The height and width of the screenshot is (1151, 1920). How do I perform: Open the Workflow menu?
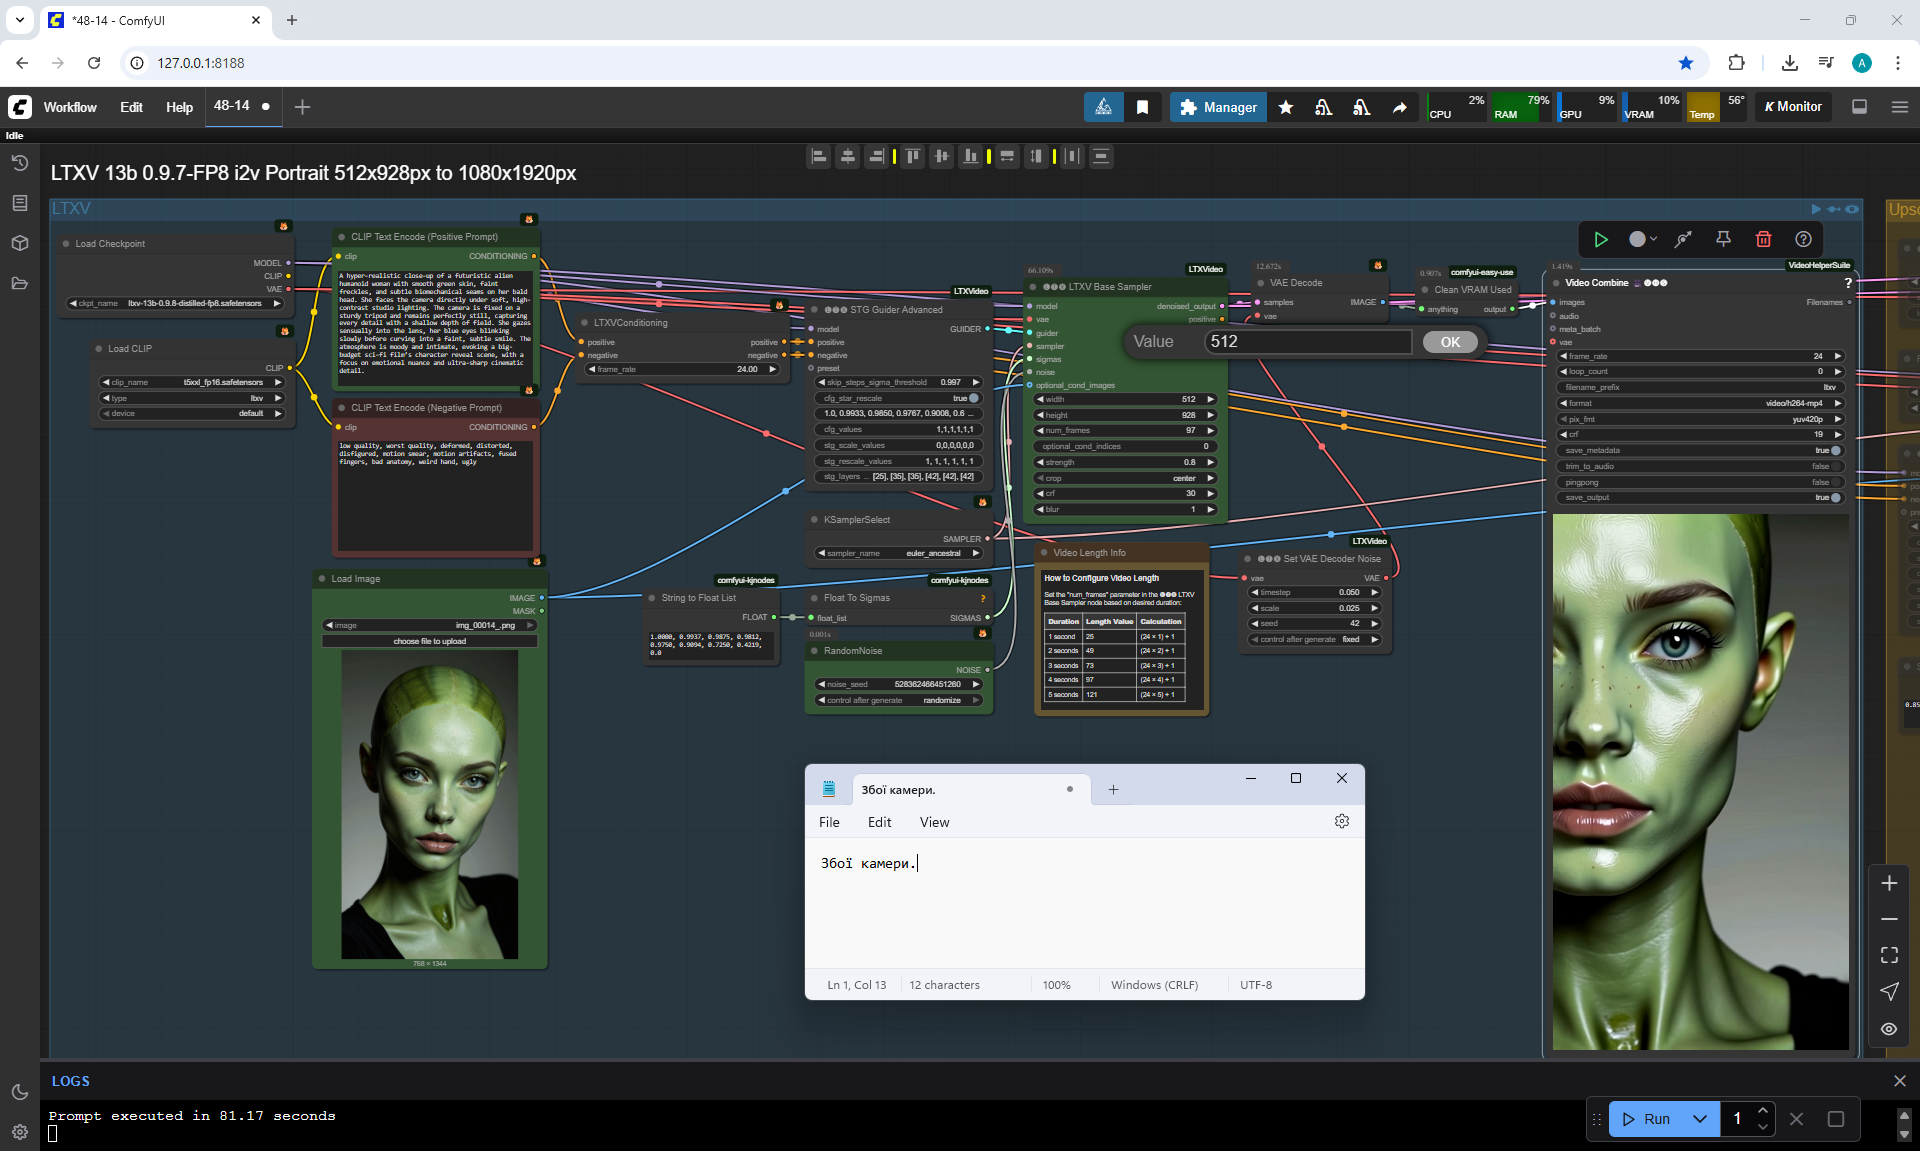click(70, 107)
